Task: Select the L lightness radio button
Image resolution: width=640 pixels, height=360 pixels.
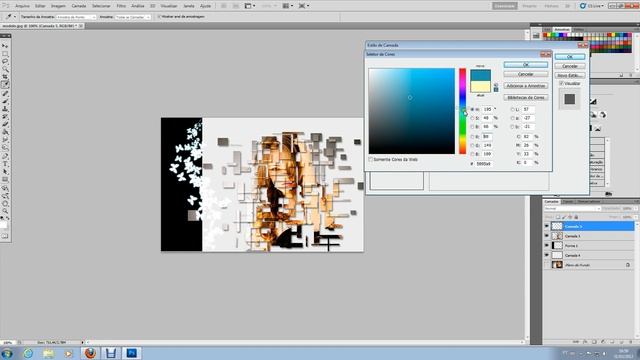Action: coord(513,109)
